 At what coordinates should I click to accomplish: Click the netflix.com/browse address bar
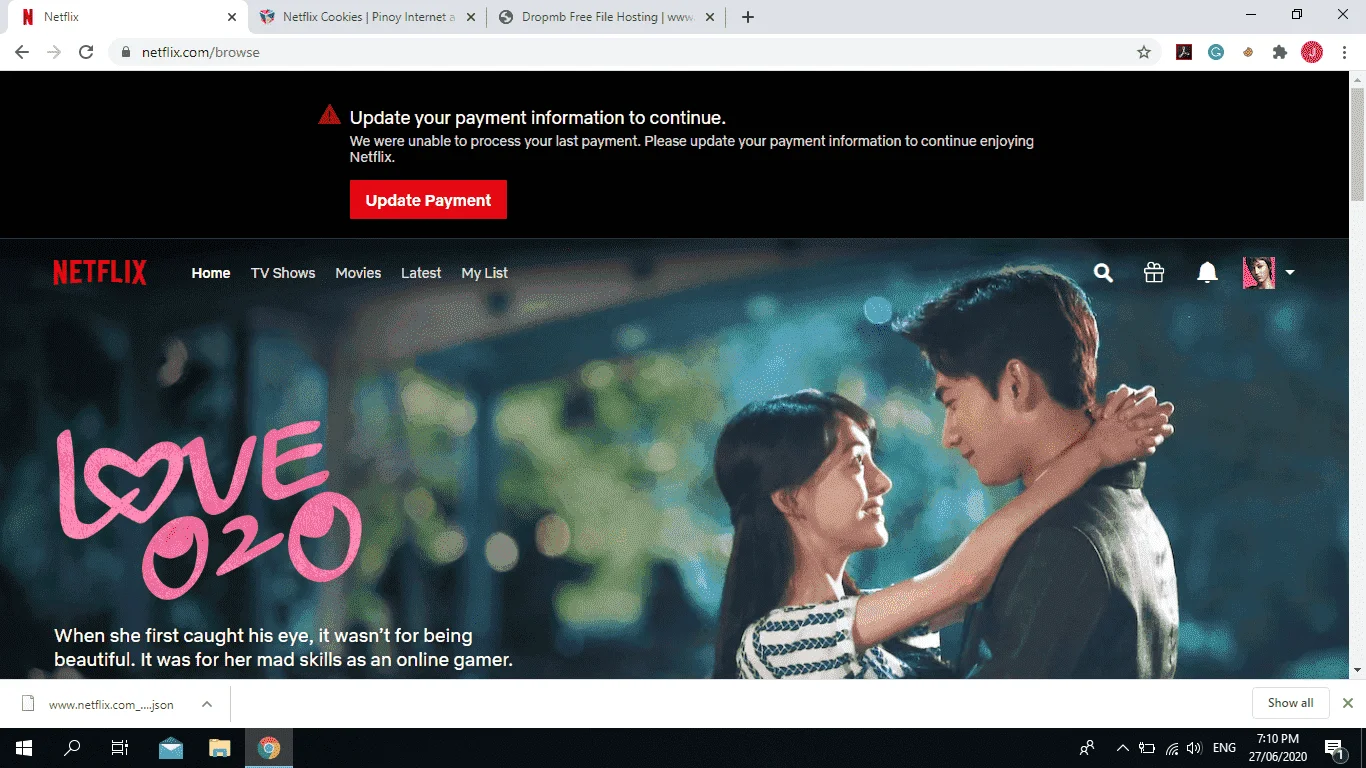click(636, 52)
